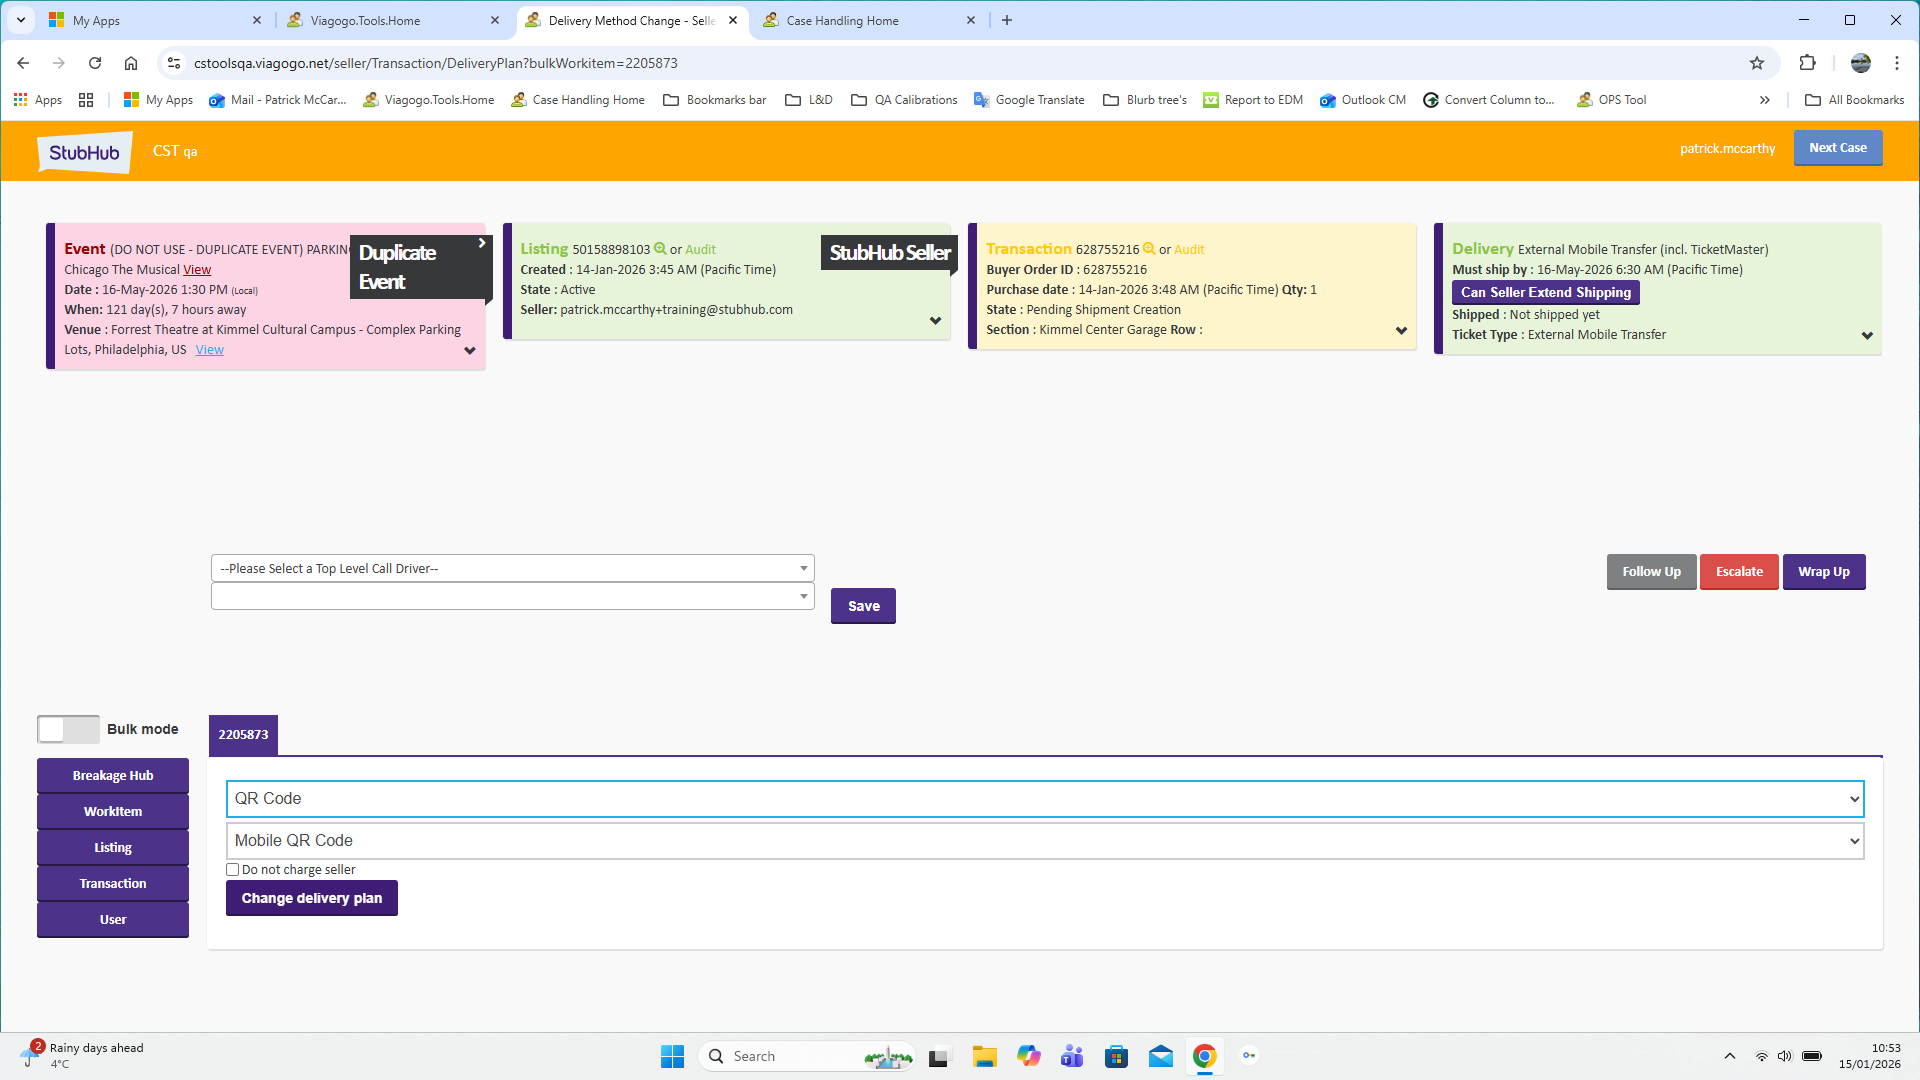Bookmark page with star icon
This screenshot has width=1920, height=1080.
pos(1757,63)
